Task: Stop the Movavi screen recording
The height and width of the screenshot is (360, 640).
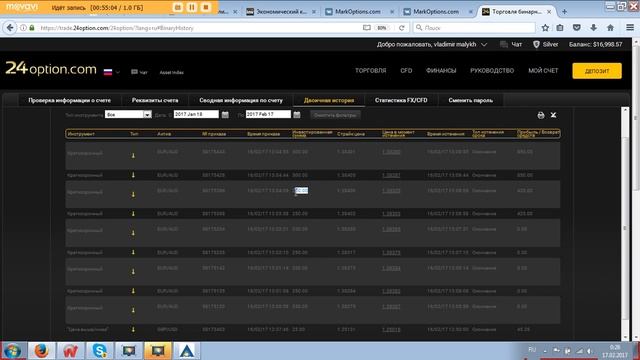Action: (x=206, y=7)
